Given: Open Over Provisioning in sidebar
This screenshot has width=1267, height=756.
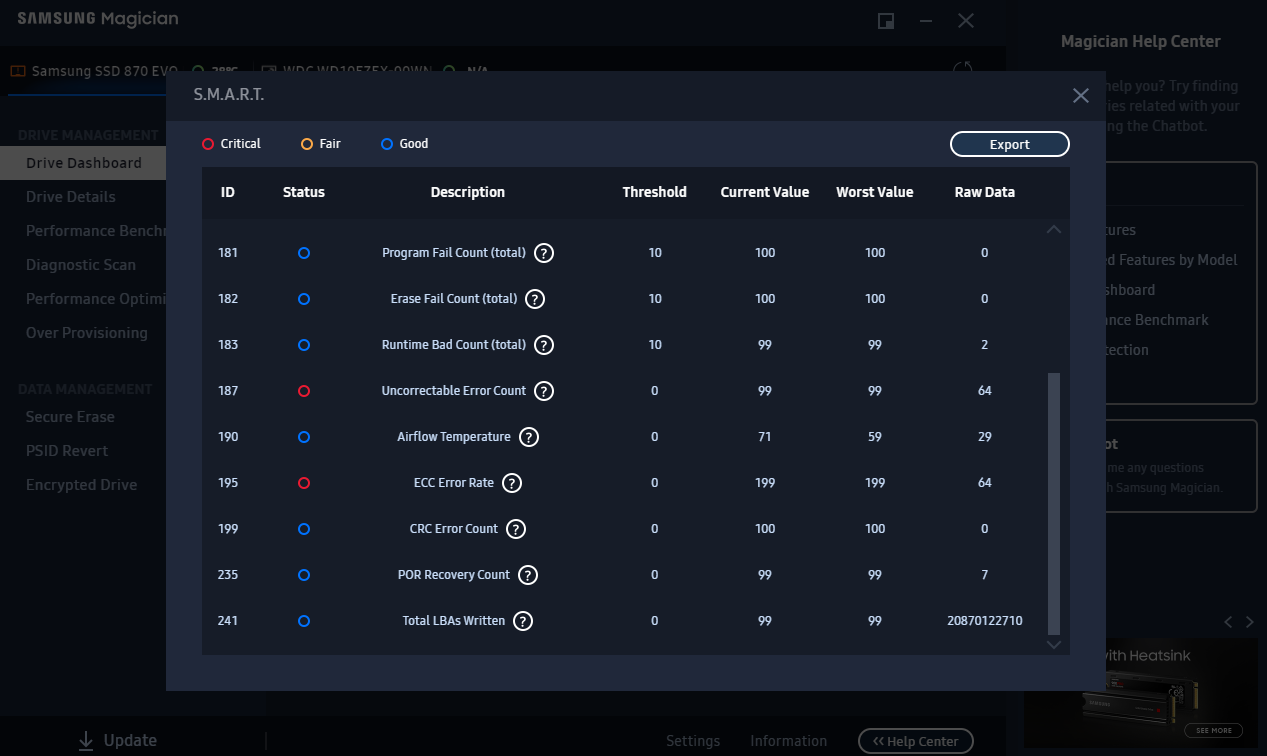Looking at the screenshot, I should (87, 333).
